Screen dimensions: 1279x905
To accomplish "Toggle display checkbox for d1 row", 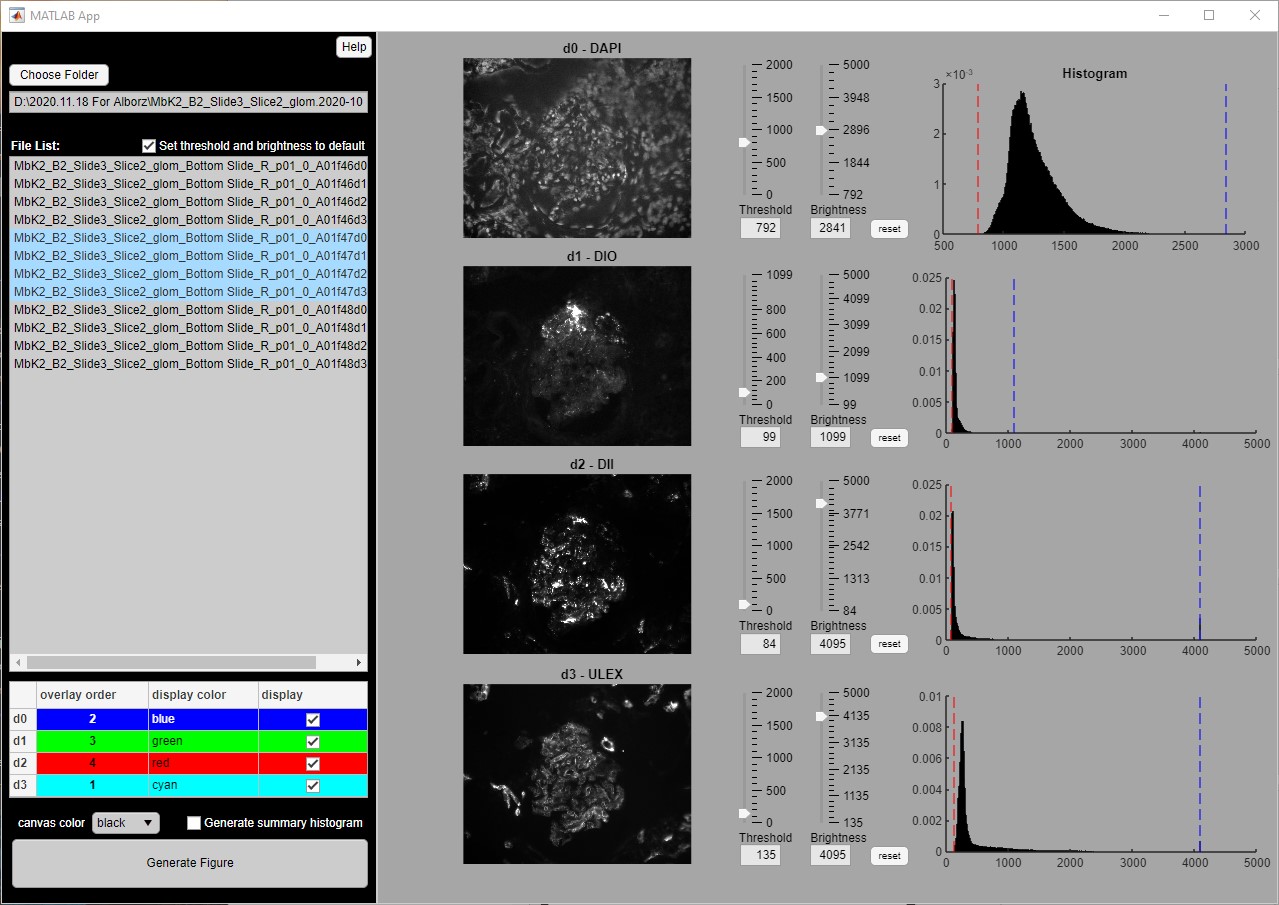I will (313, 742).
